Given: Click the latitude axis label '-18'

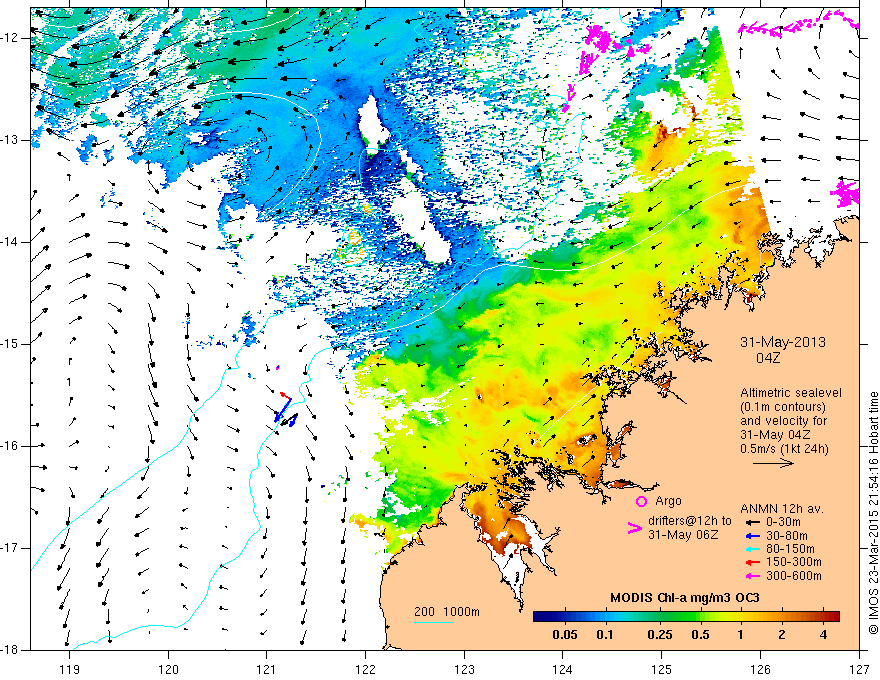Looking at the screenshot, I should [x=11, y=650].
